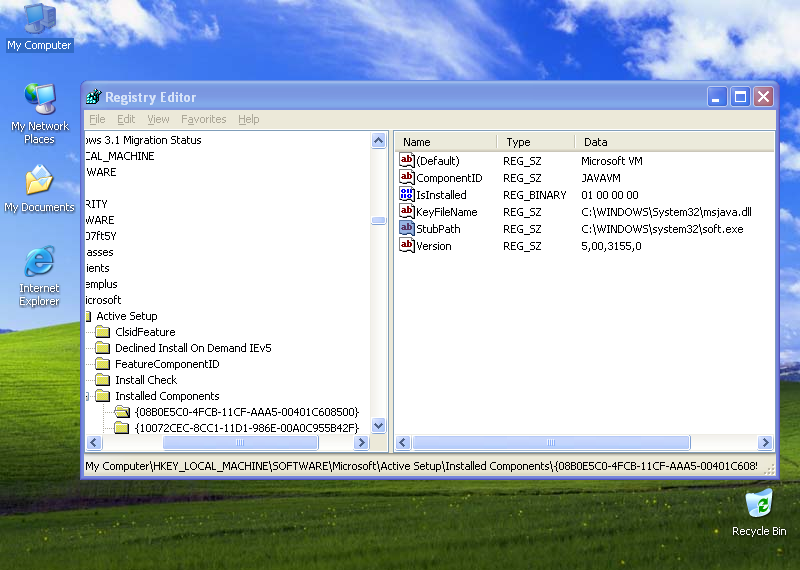Screen dimensions: 800x570
Task: Collapse the Installed Components tree node
Action: 87,396
